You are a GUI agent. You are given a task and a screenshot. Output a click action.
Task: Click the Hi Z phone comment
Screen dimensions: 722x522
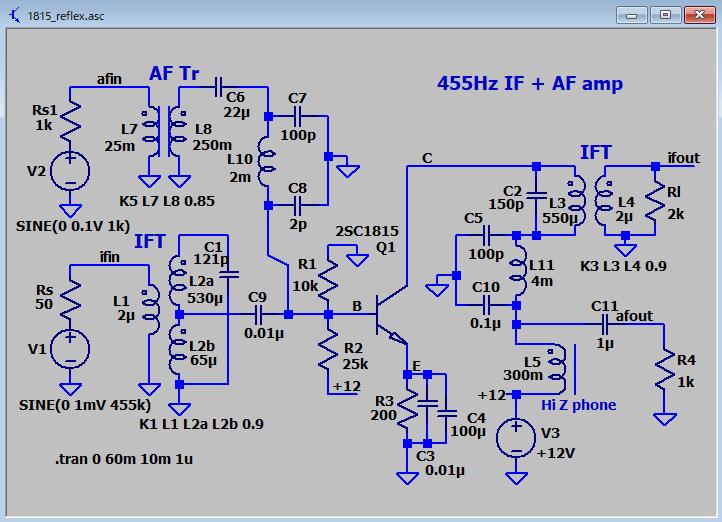click(578, 405)
